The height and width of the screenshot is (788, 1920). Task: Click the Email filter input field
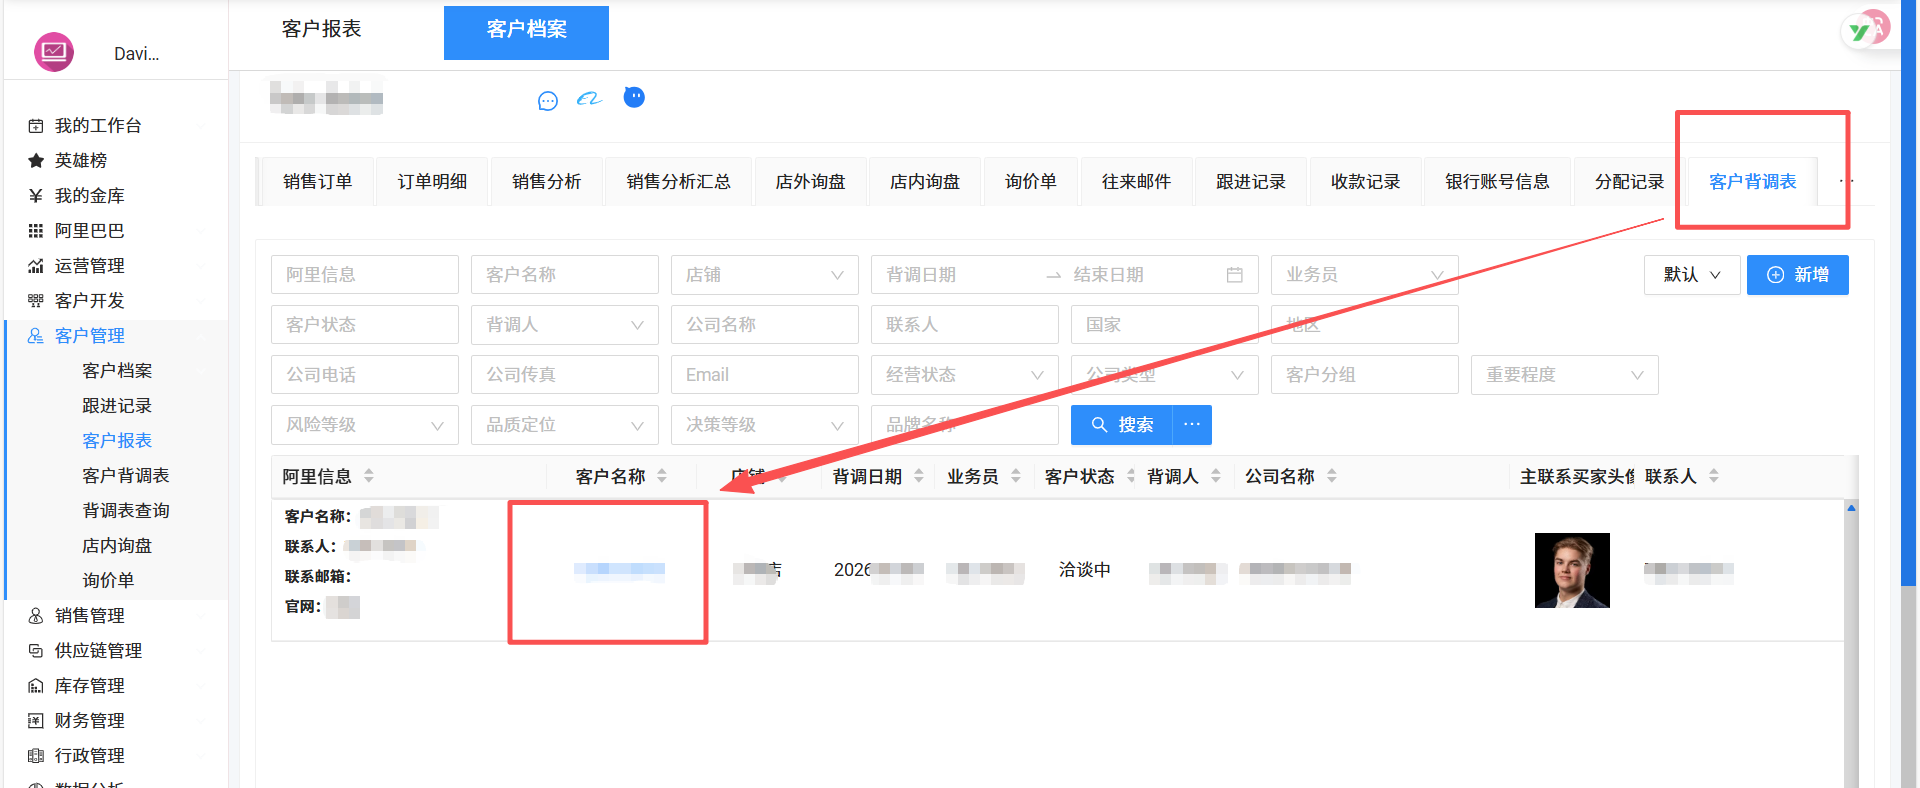[765, 375]
